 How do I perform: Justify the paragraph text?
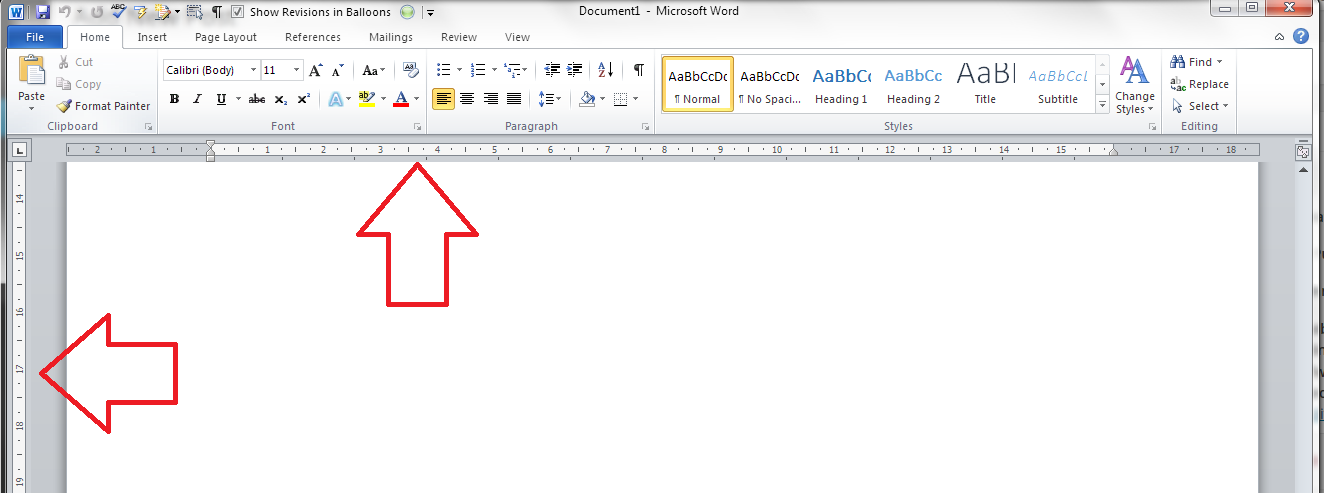(514, 99)
